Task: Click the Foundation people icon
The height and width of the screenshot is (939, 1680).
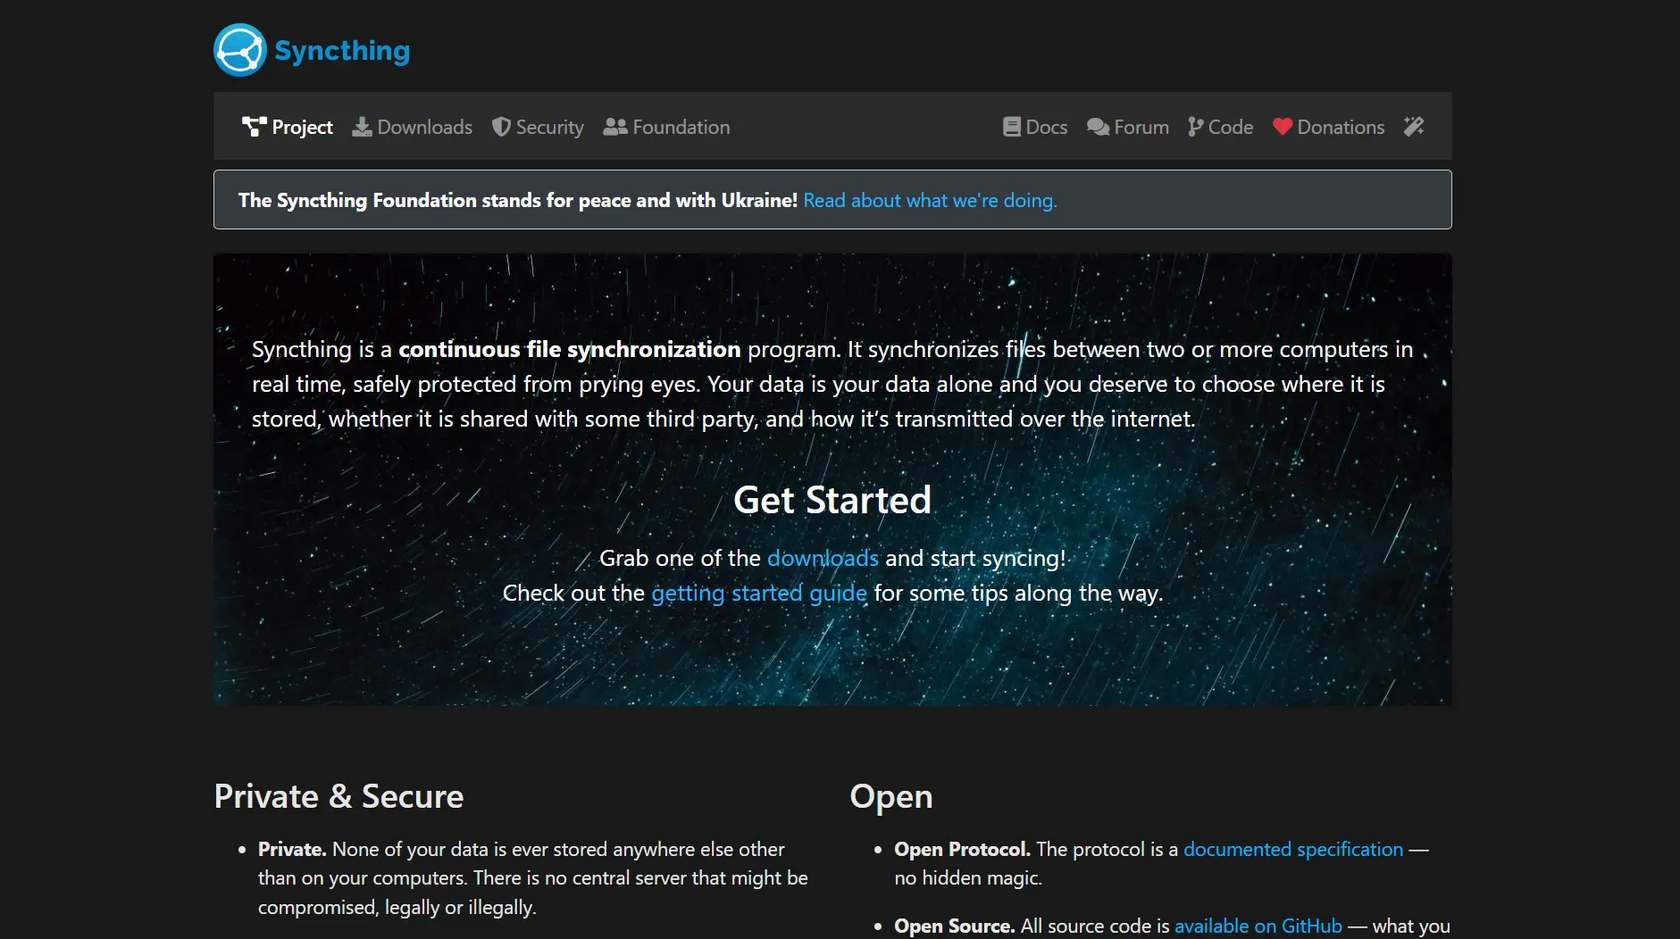Action: (x=613, y=127)
